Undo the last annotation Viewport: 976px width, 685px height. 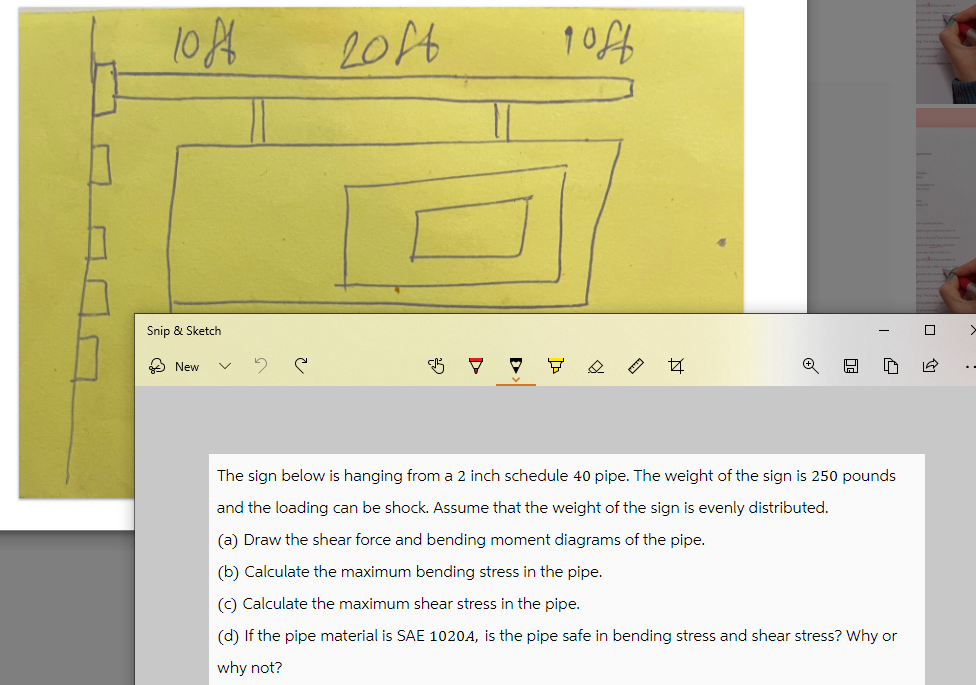coord(261,366)
